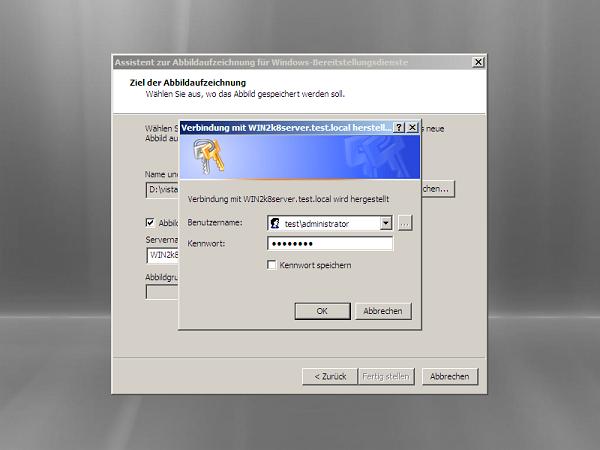Close the Abbildaufzeichnung wizard window
This screenshot has height=450, width=600.
point(478,62)
